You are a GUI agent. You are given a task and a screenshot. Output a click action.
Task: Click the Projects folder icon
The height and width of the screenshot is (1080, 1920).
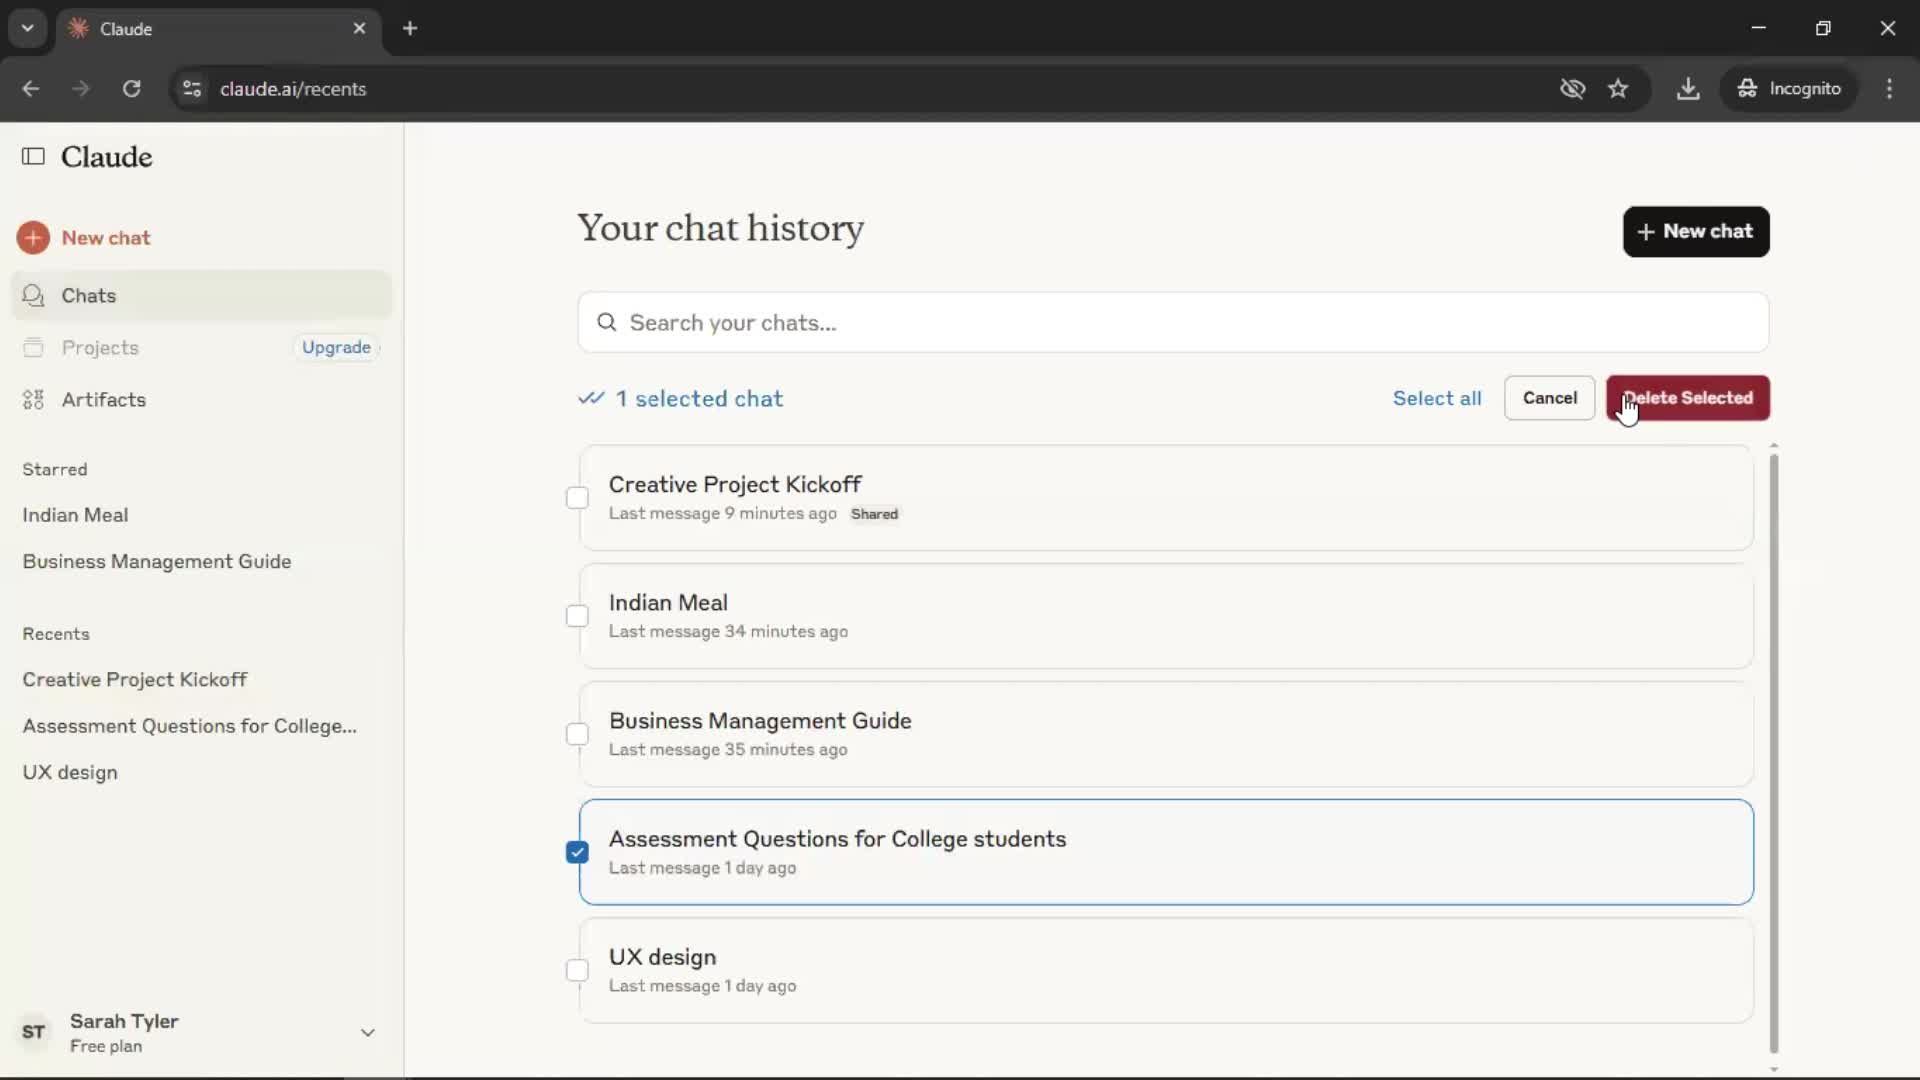[x=33, y=347]
